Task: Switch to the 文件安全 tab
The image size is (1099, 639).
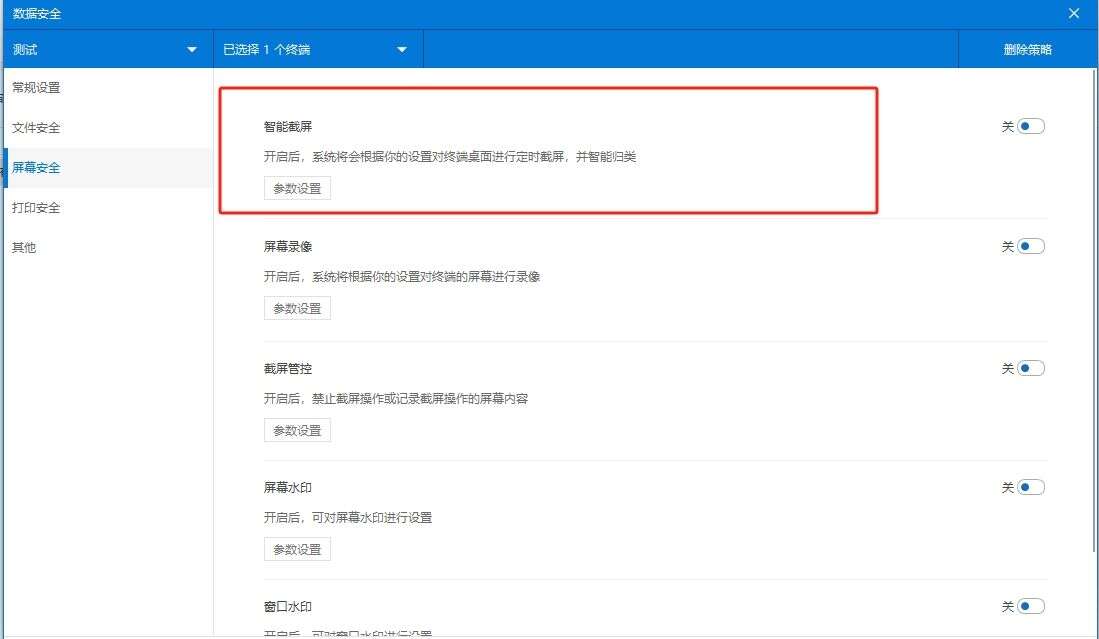Action: point(35,127)
